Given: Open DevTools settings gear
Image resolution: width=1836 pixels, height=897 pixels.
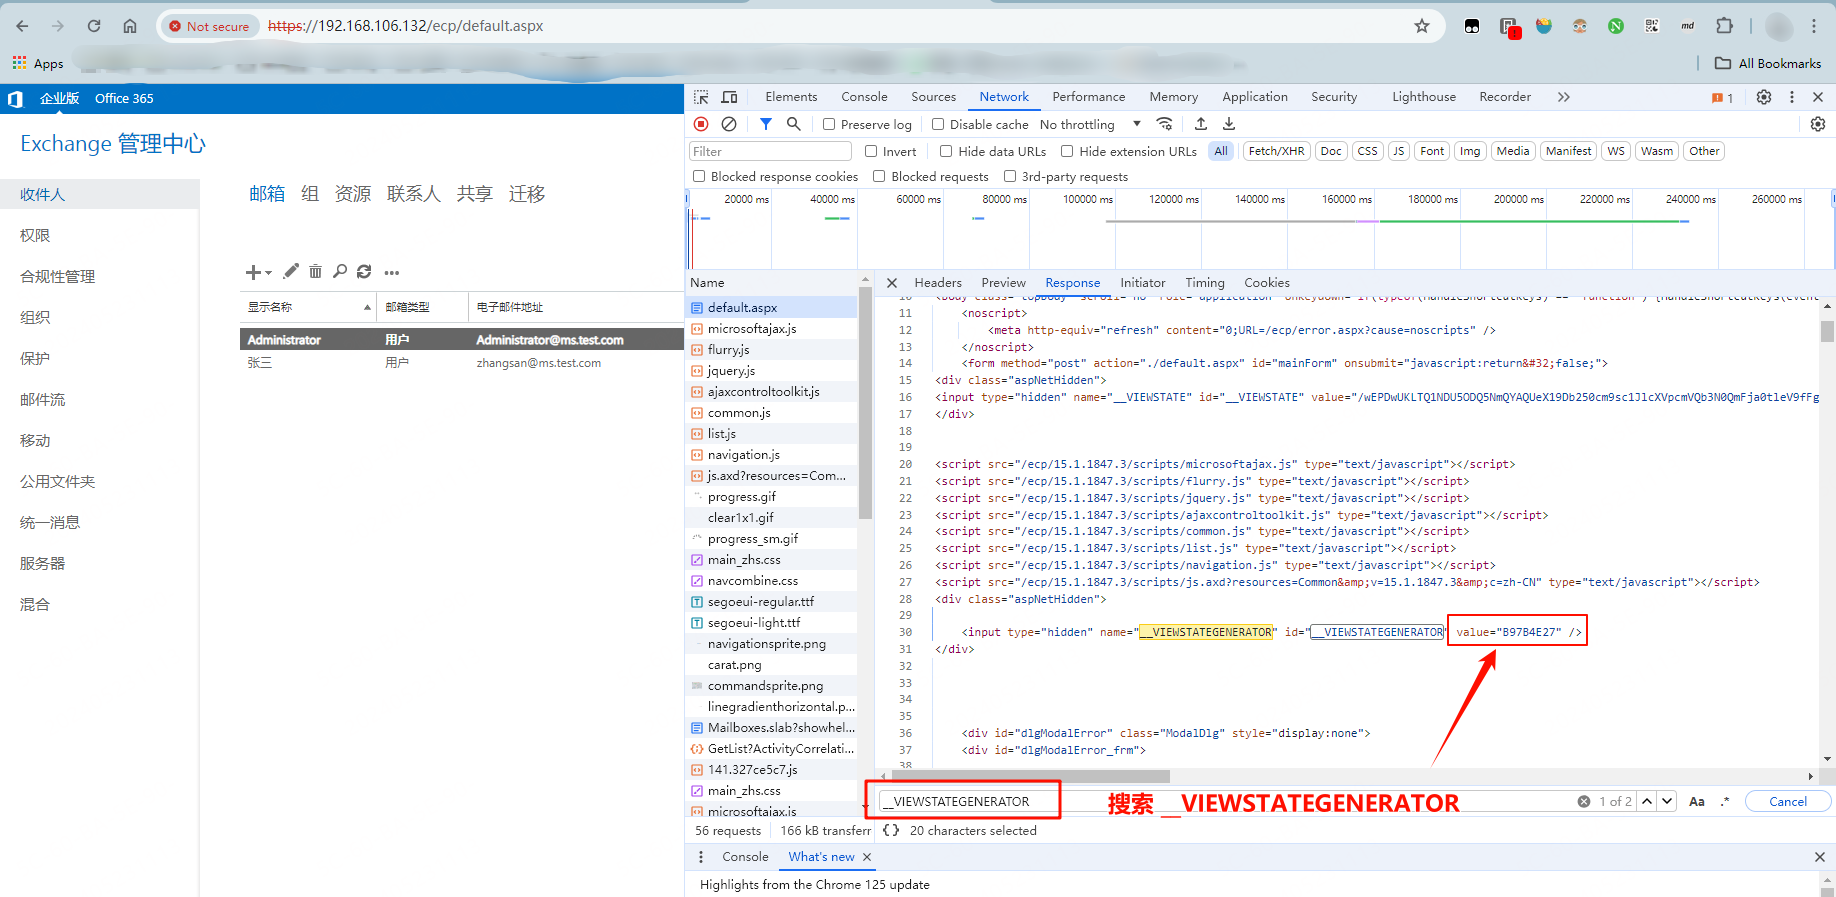Looking at the screenshot, I should click(1764, 97).
